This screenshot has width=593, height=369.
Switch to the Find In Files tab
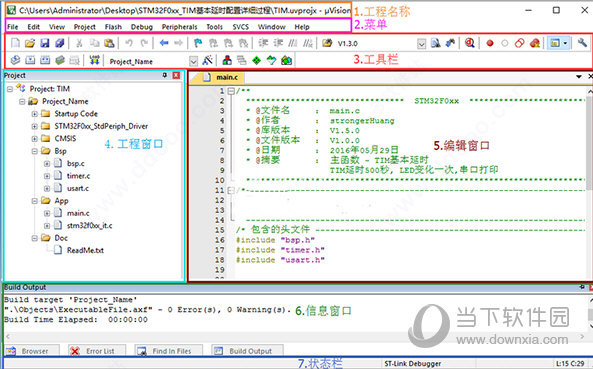point(169,351)
